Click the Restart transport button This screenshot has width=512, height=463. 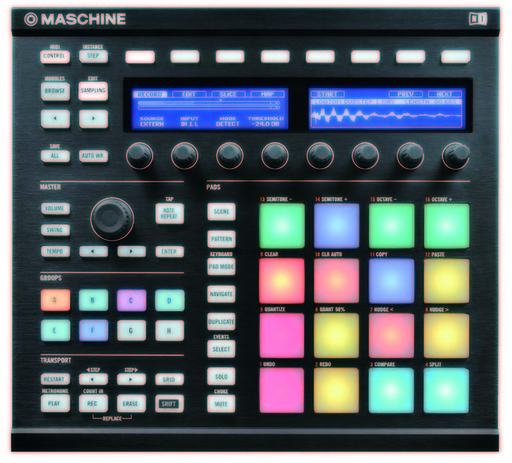(x=55, y=379)
